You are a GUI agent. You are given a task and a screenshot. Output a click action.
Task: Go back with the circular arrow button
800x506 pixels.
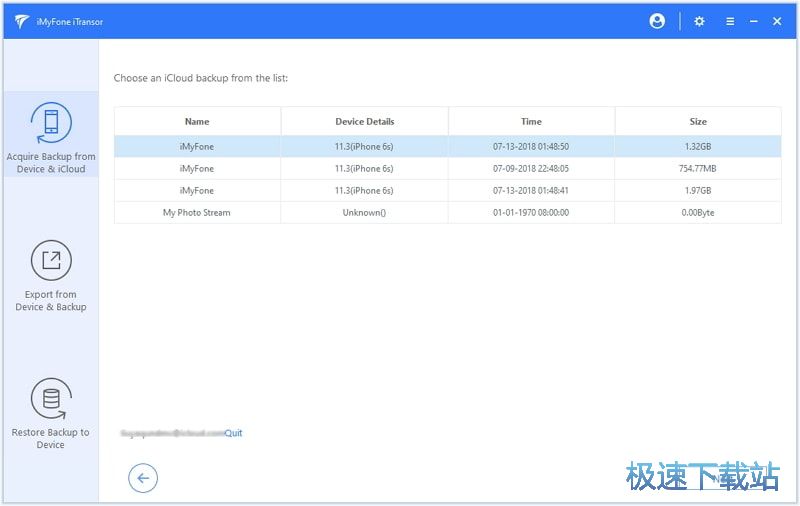pos(143,478)
